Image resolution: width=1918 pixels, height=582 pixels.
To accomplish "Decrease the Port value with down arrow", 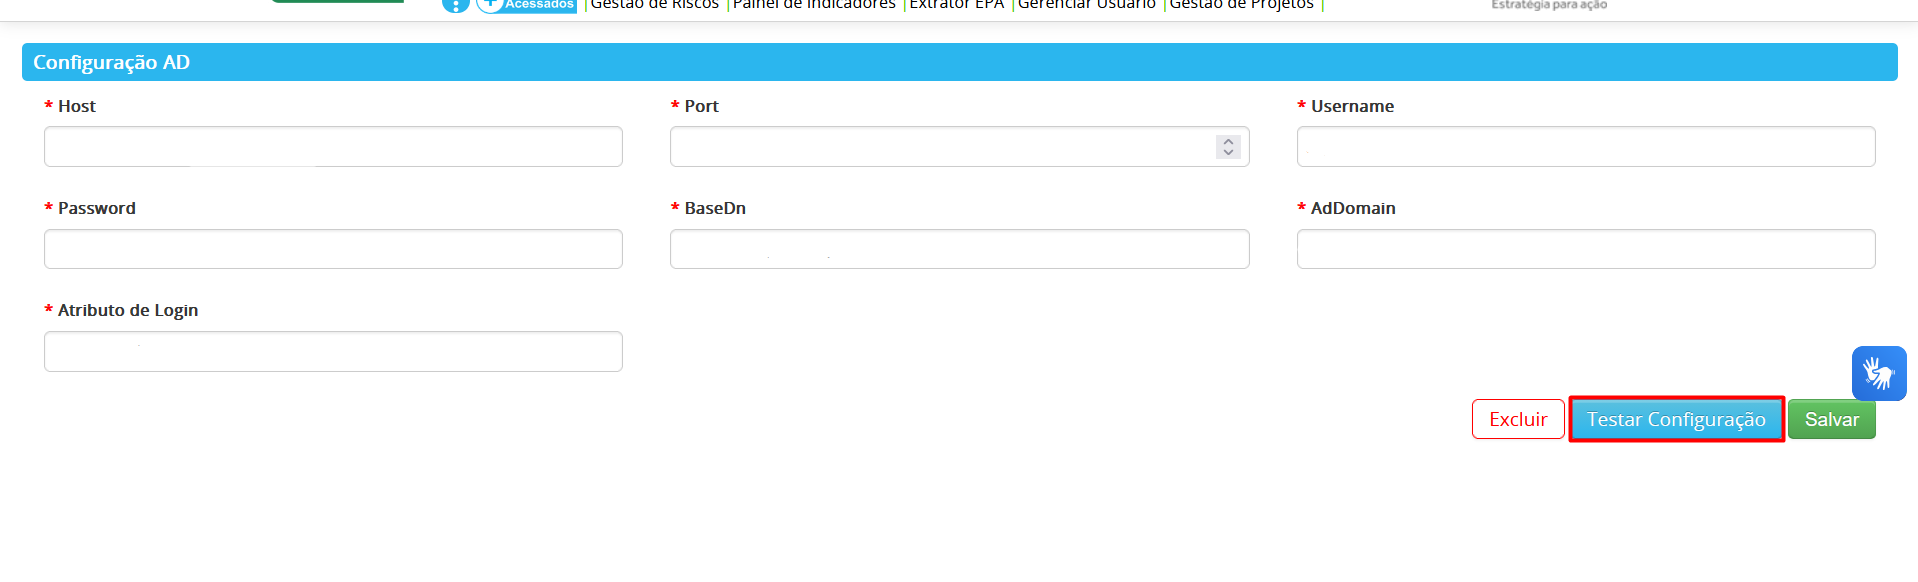I will pyautogui.click(x=1228, y=152).
